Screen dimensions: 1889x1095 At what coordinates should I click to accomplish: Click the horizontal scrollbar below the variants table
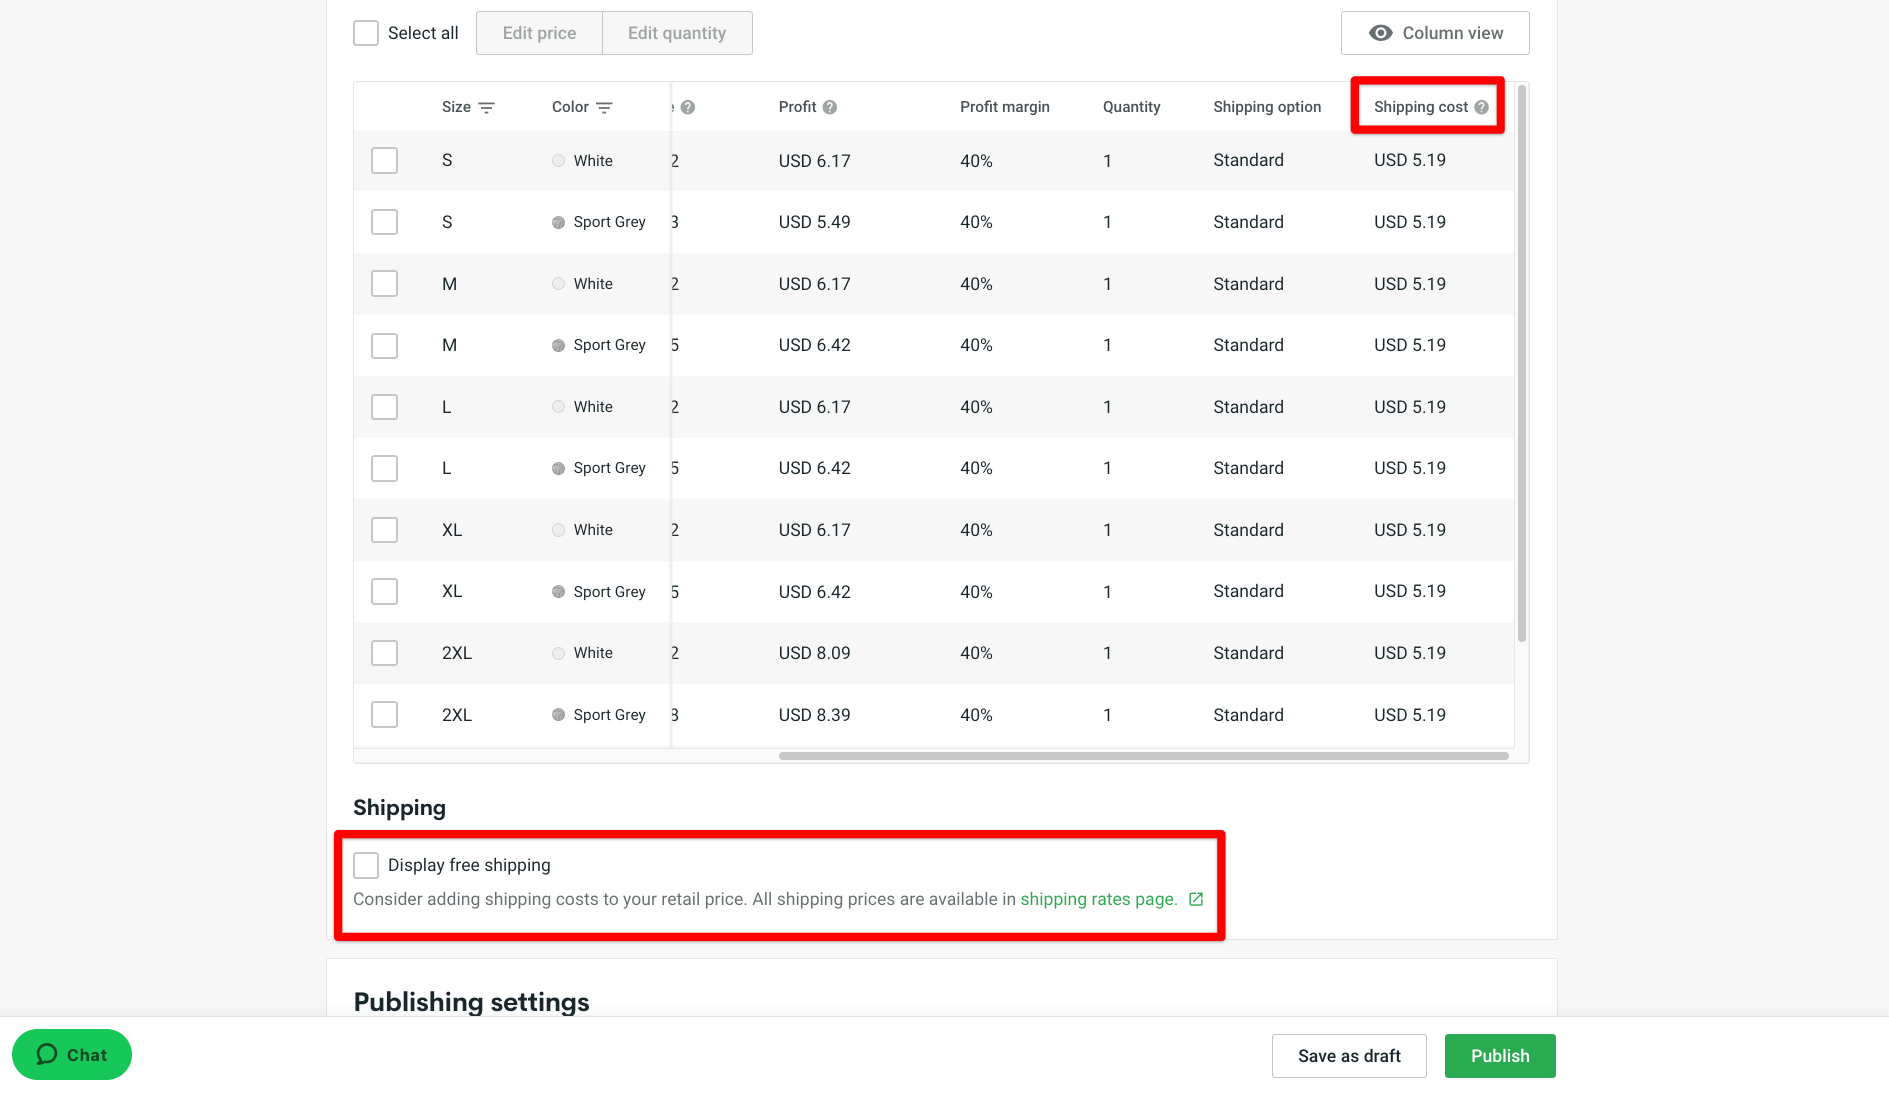point(1143,756)
